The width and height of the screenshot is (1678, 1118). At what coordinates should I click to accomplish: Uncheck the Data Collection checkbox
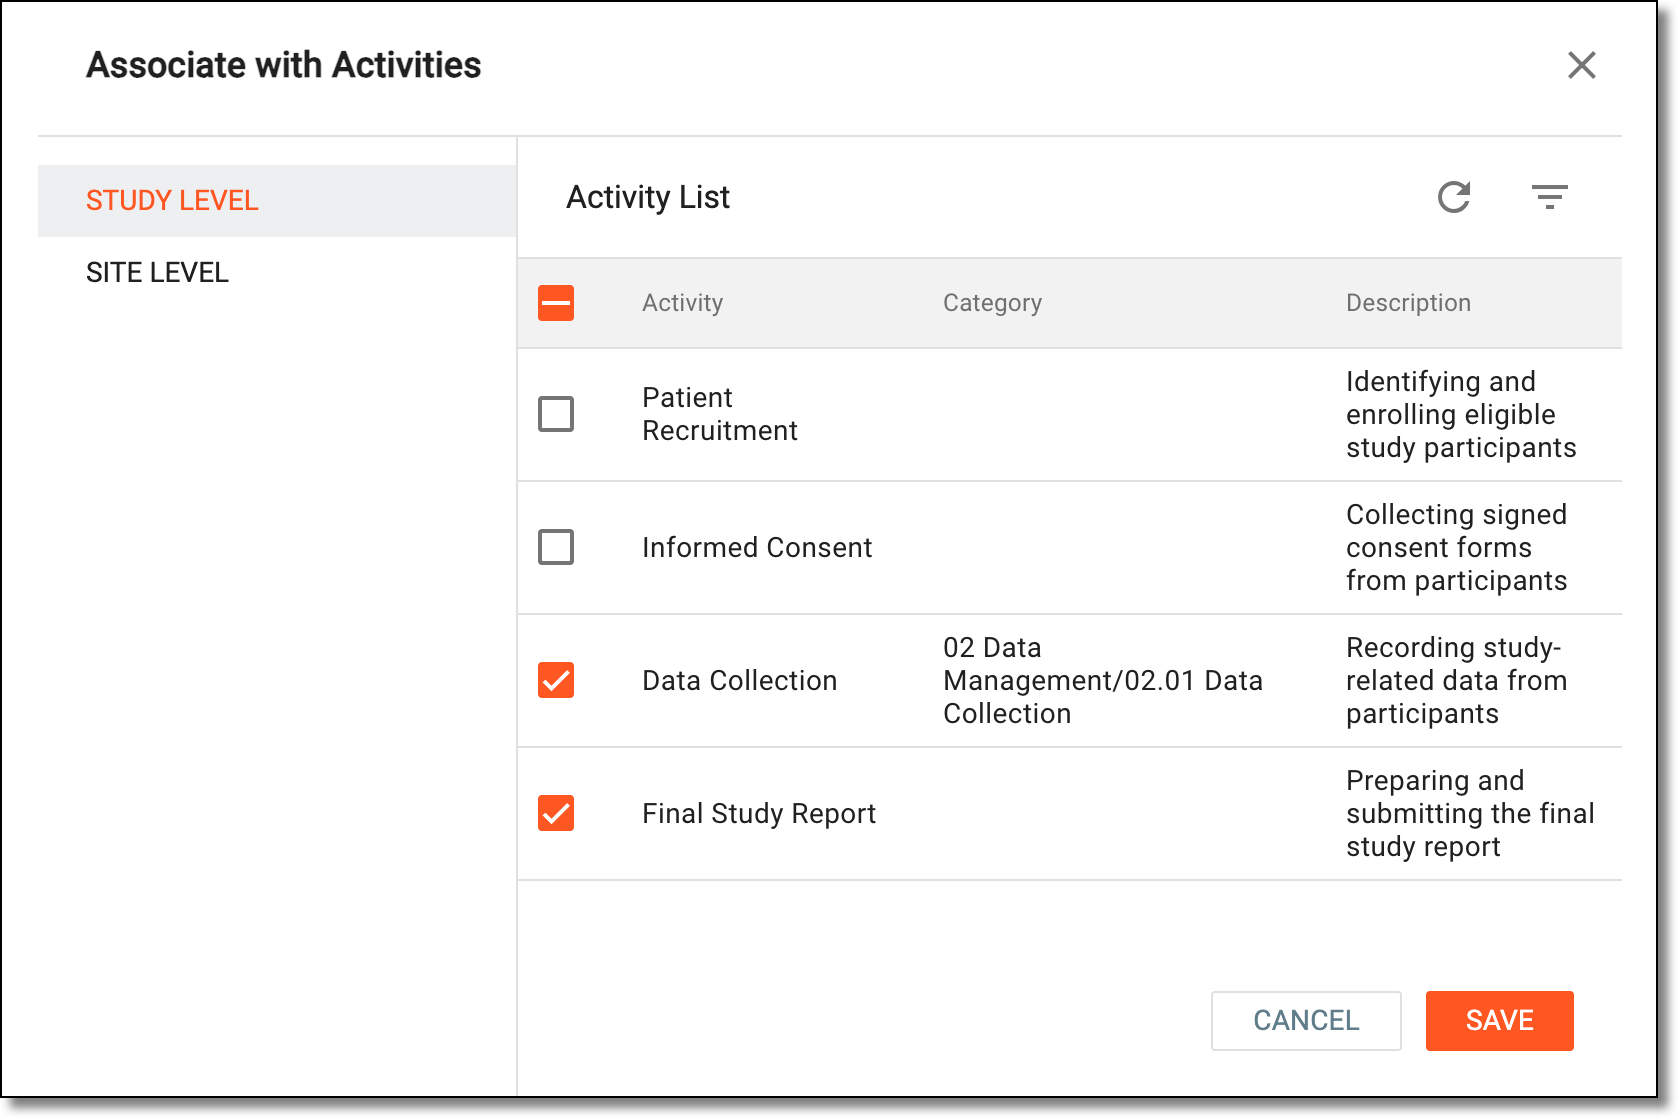click(556, 680)
